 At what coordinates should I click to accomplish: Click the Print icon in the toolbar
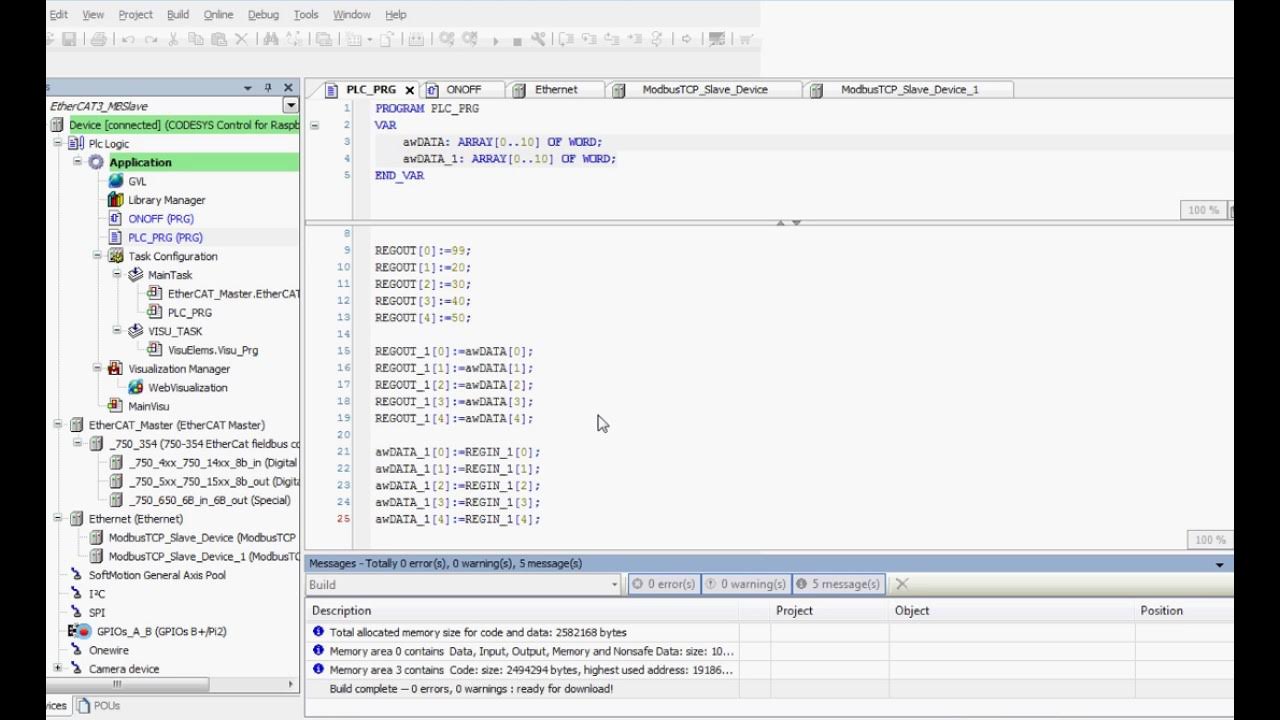pyautogui.click(x=98, y=39)
